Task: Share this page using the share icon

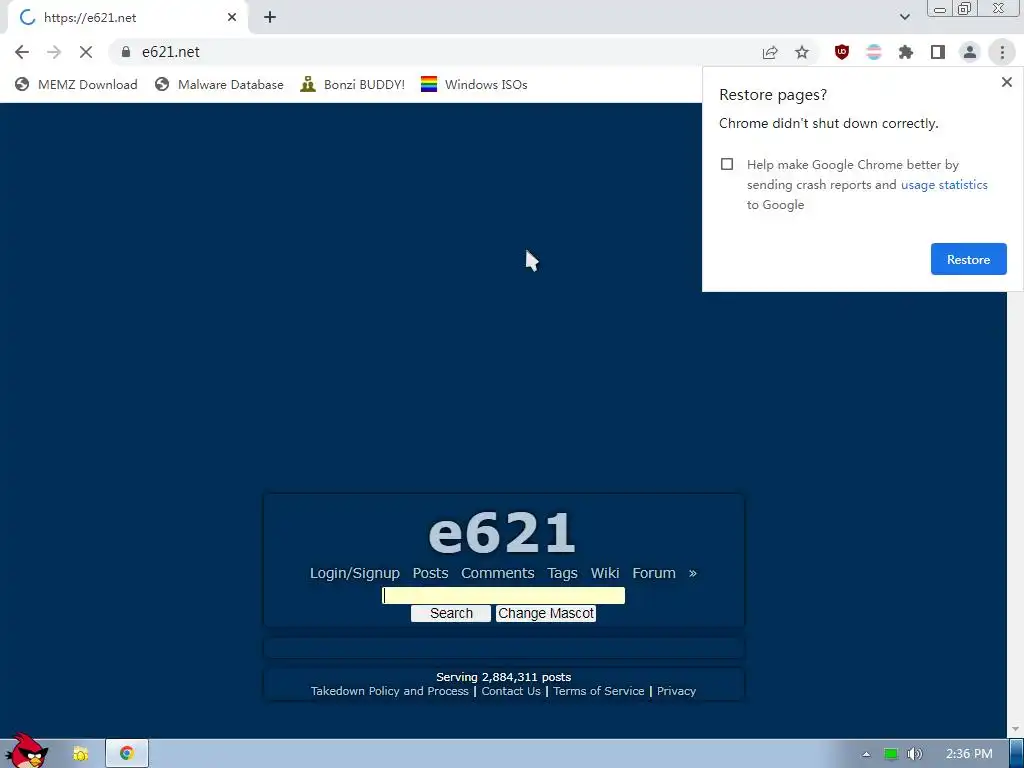Action: tap(770, 52)
